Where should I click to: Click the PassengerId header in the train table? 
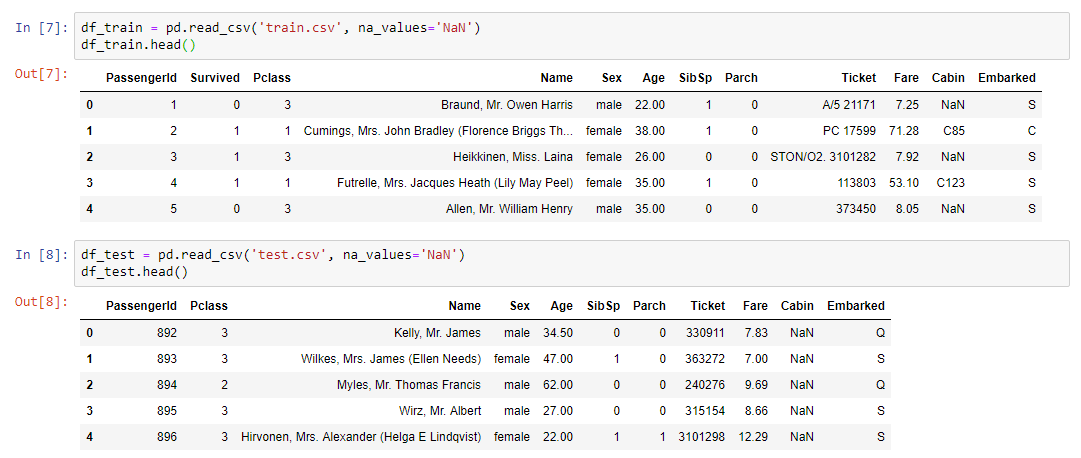point(141,78)
